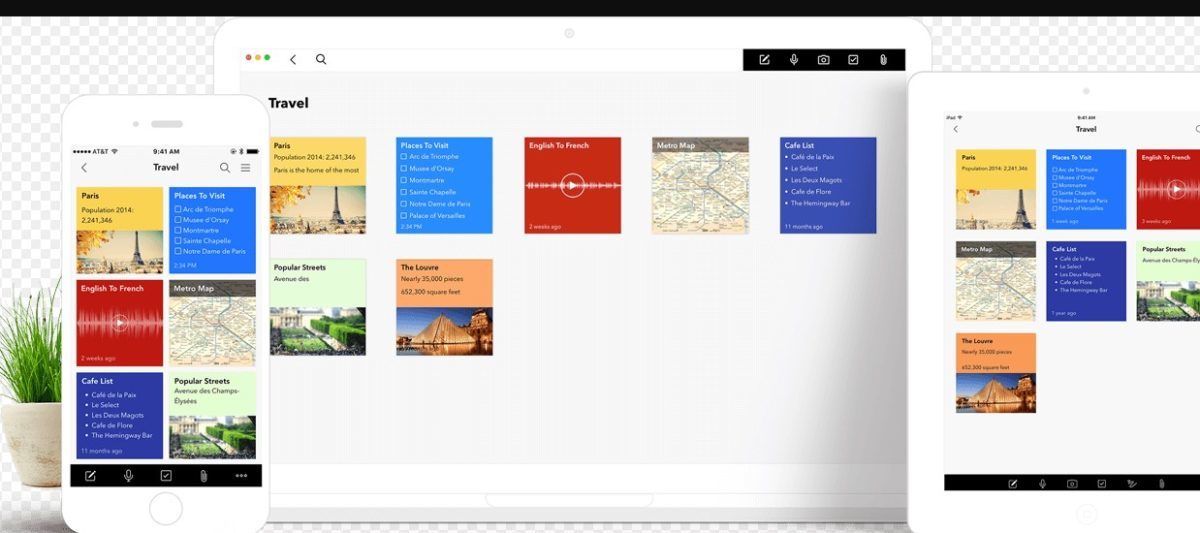Open Popular Streets note on phone
1200x533 pixels.
[212, 416]
